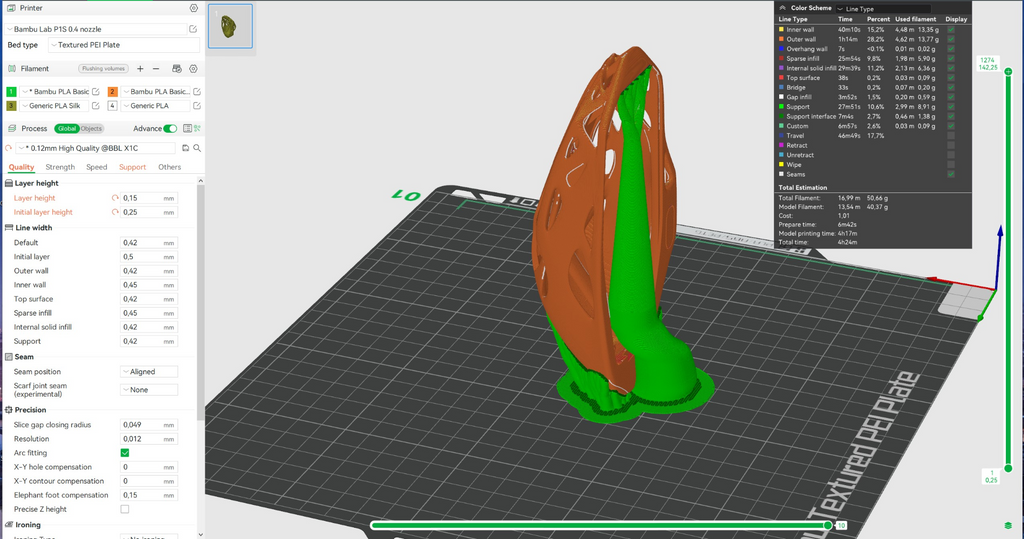Select filament 1 green color swatch

pos(11,91)
